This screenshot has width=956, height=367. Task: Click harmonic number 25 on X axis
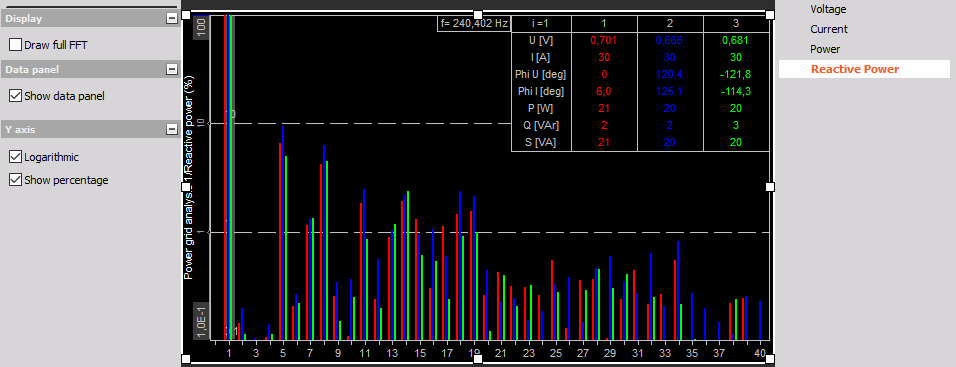555,354
